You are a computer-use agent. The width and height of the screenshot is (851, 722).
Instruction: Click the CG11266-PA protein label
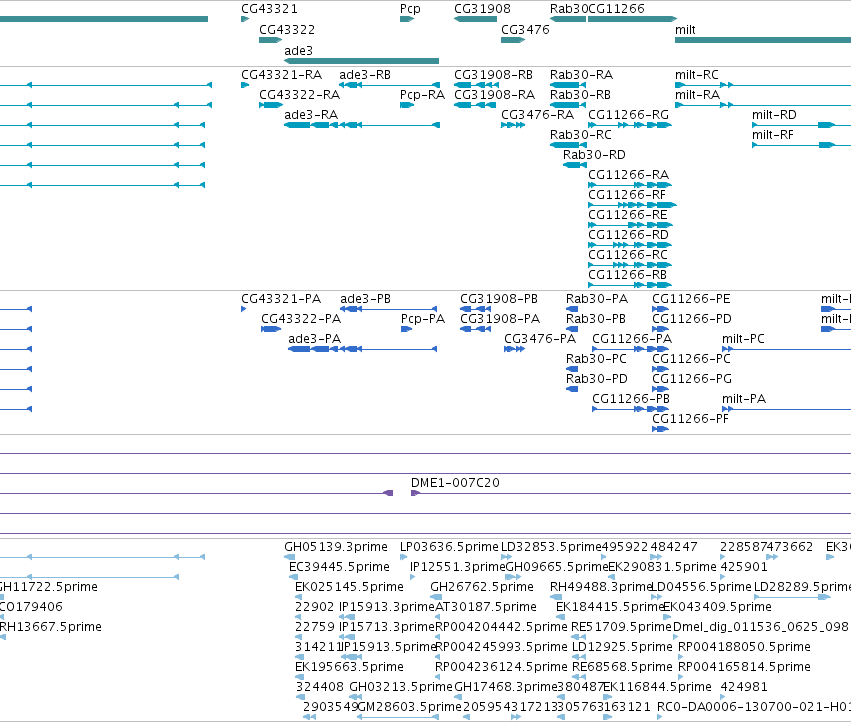pos(632,339)
